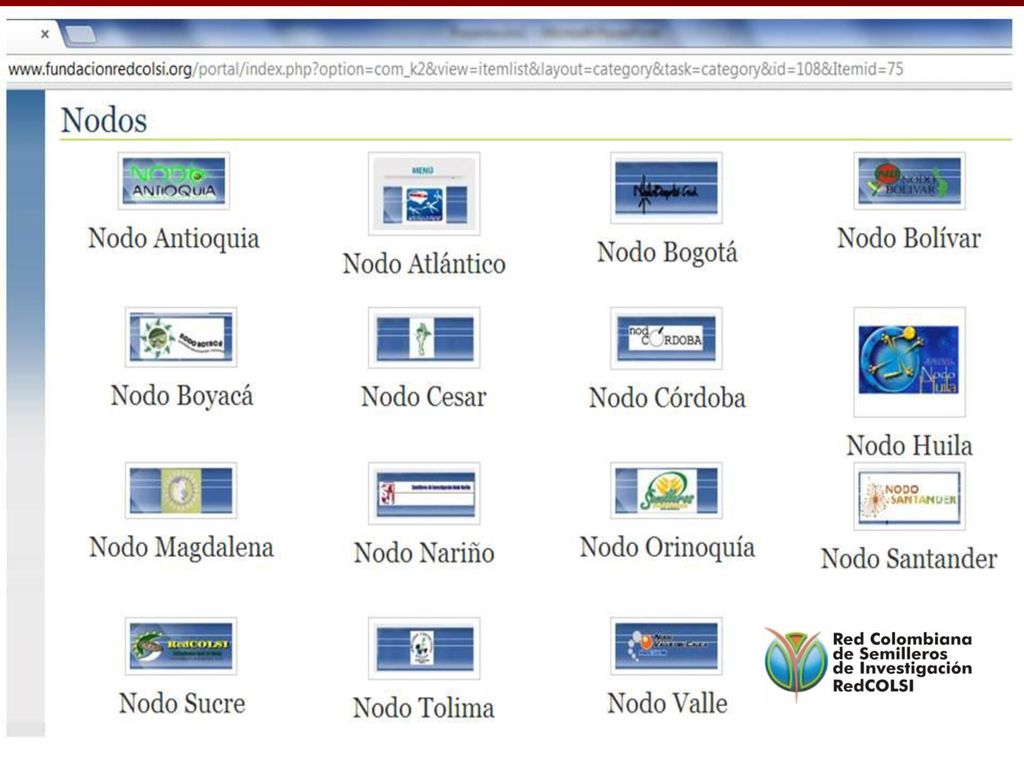
Task: Follow the Nodo Tolima link
Action: [x=424, y=708]
